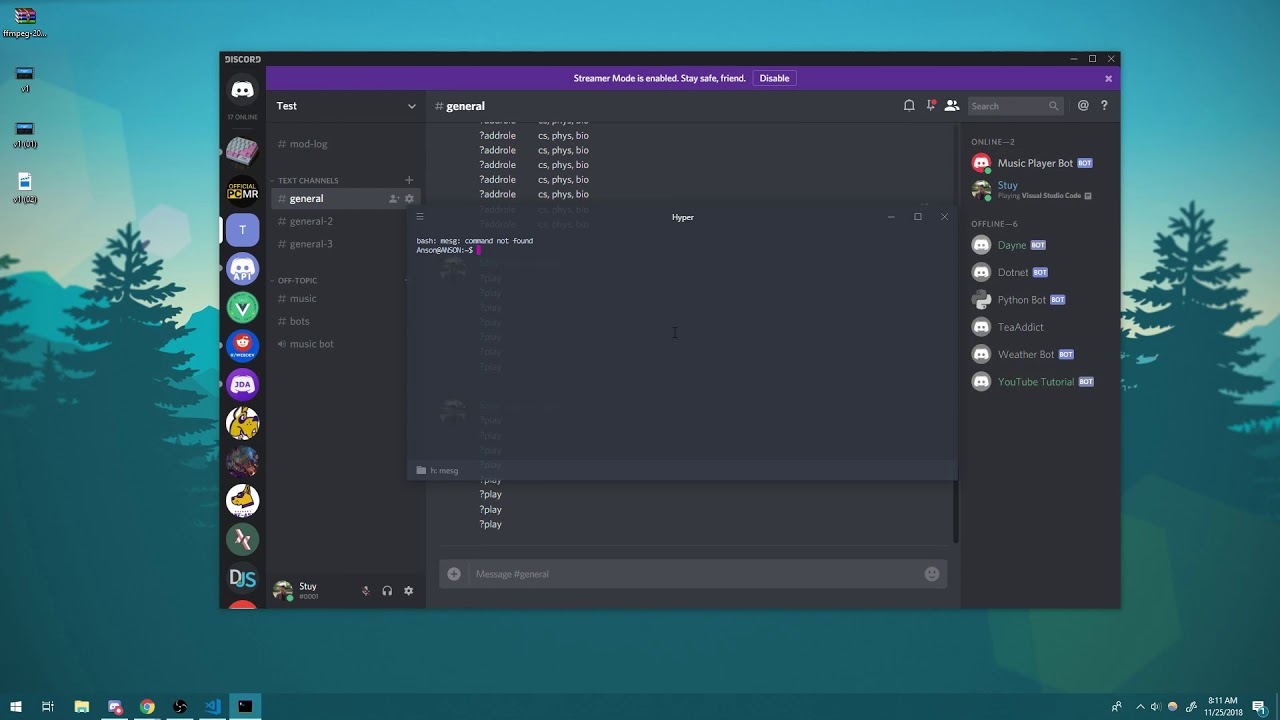Switch to the keyboard-image server icon

coord(242,151)
